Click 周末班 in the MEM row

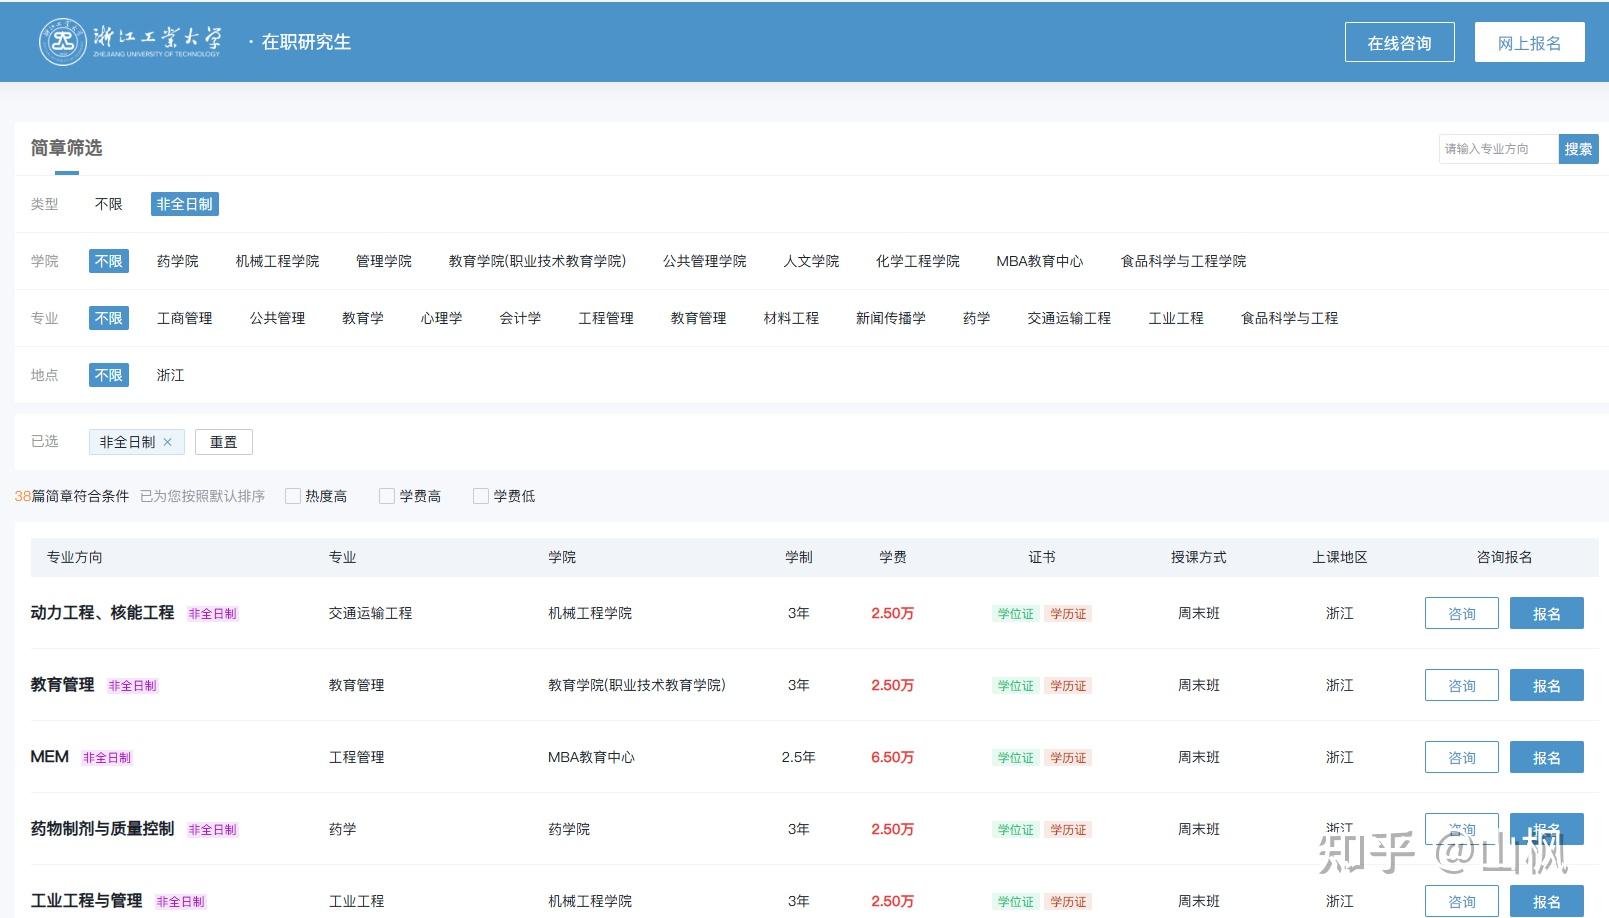1198,757
